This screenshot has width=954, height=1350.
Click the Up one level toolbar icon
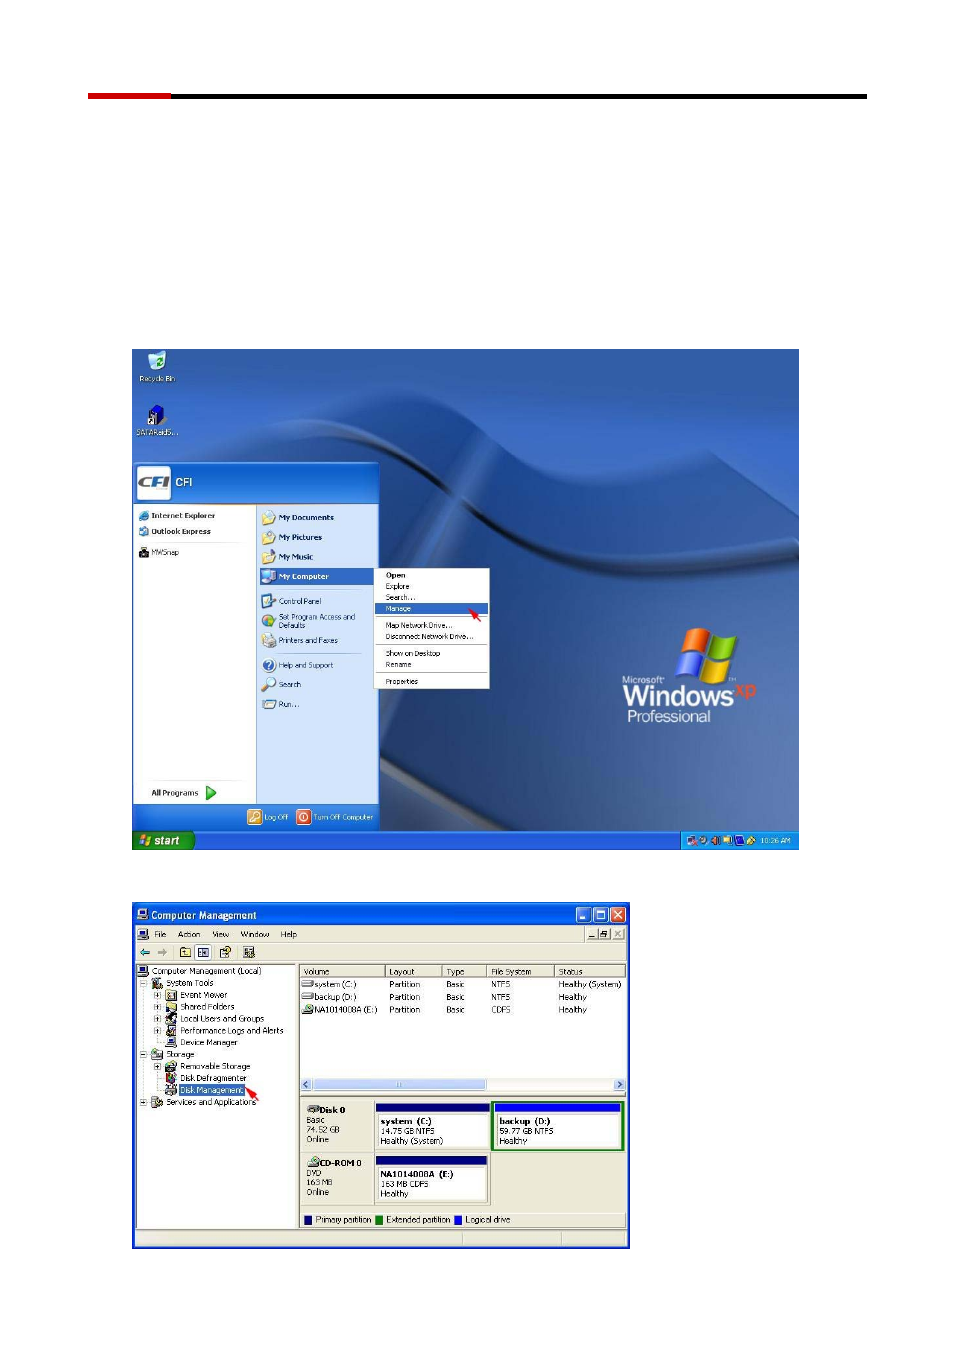pyautogui.click(x=185, y=953)
